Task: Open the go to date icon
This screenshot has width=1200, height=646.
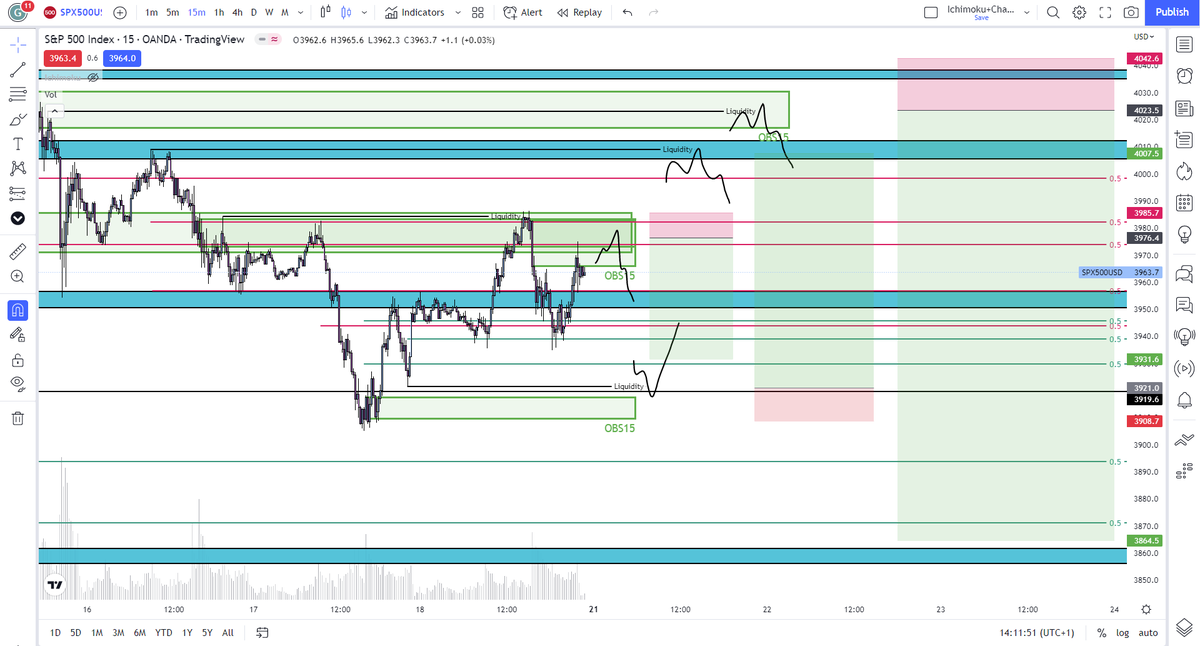Action: tap(263, 632)
